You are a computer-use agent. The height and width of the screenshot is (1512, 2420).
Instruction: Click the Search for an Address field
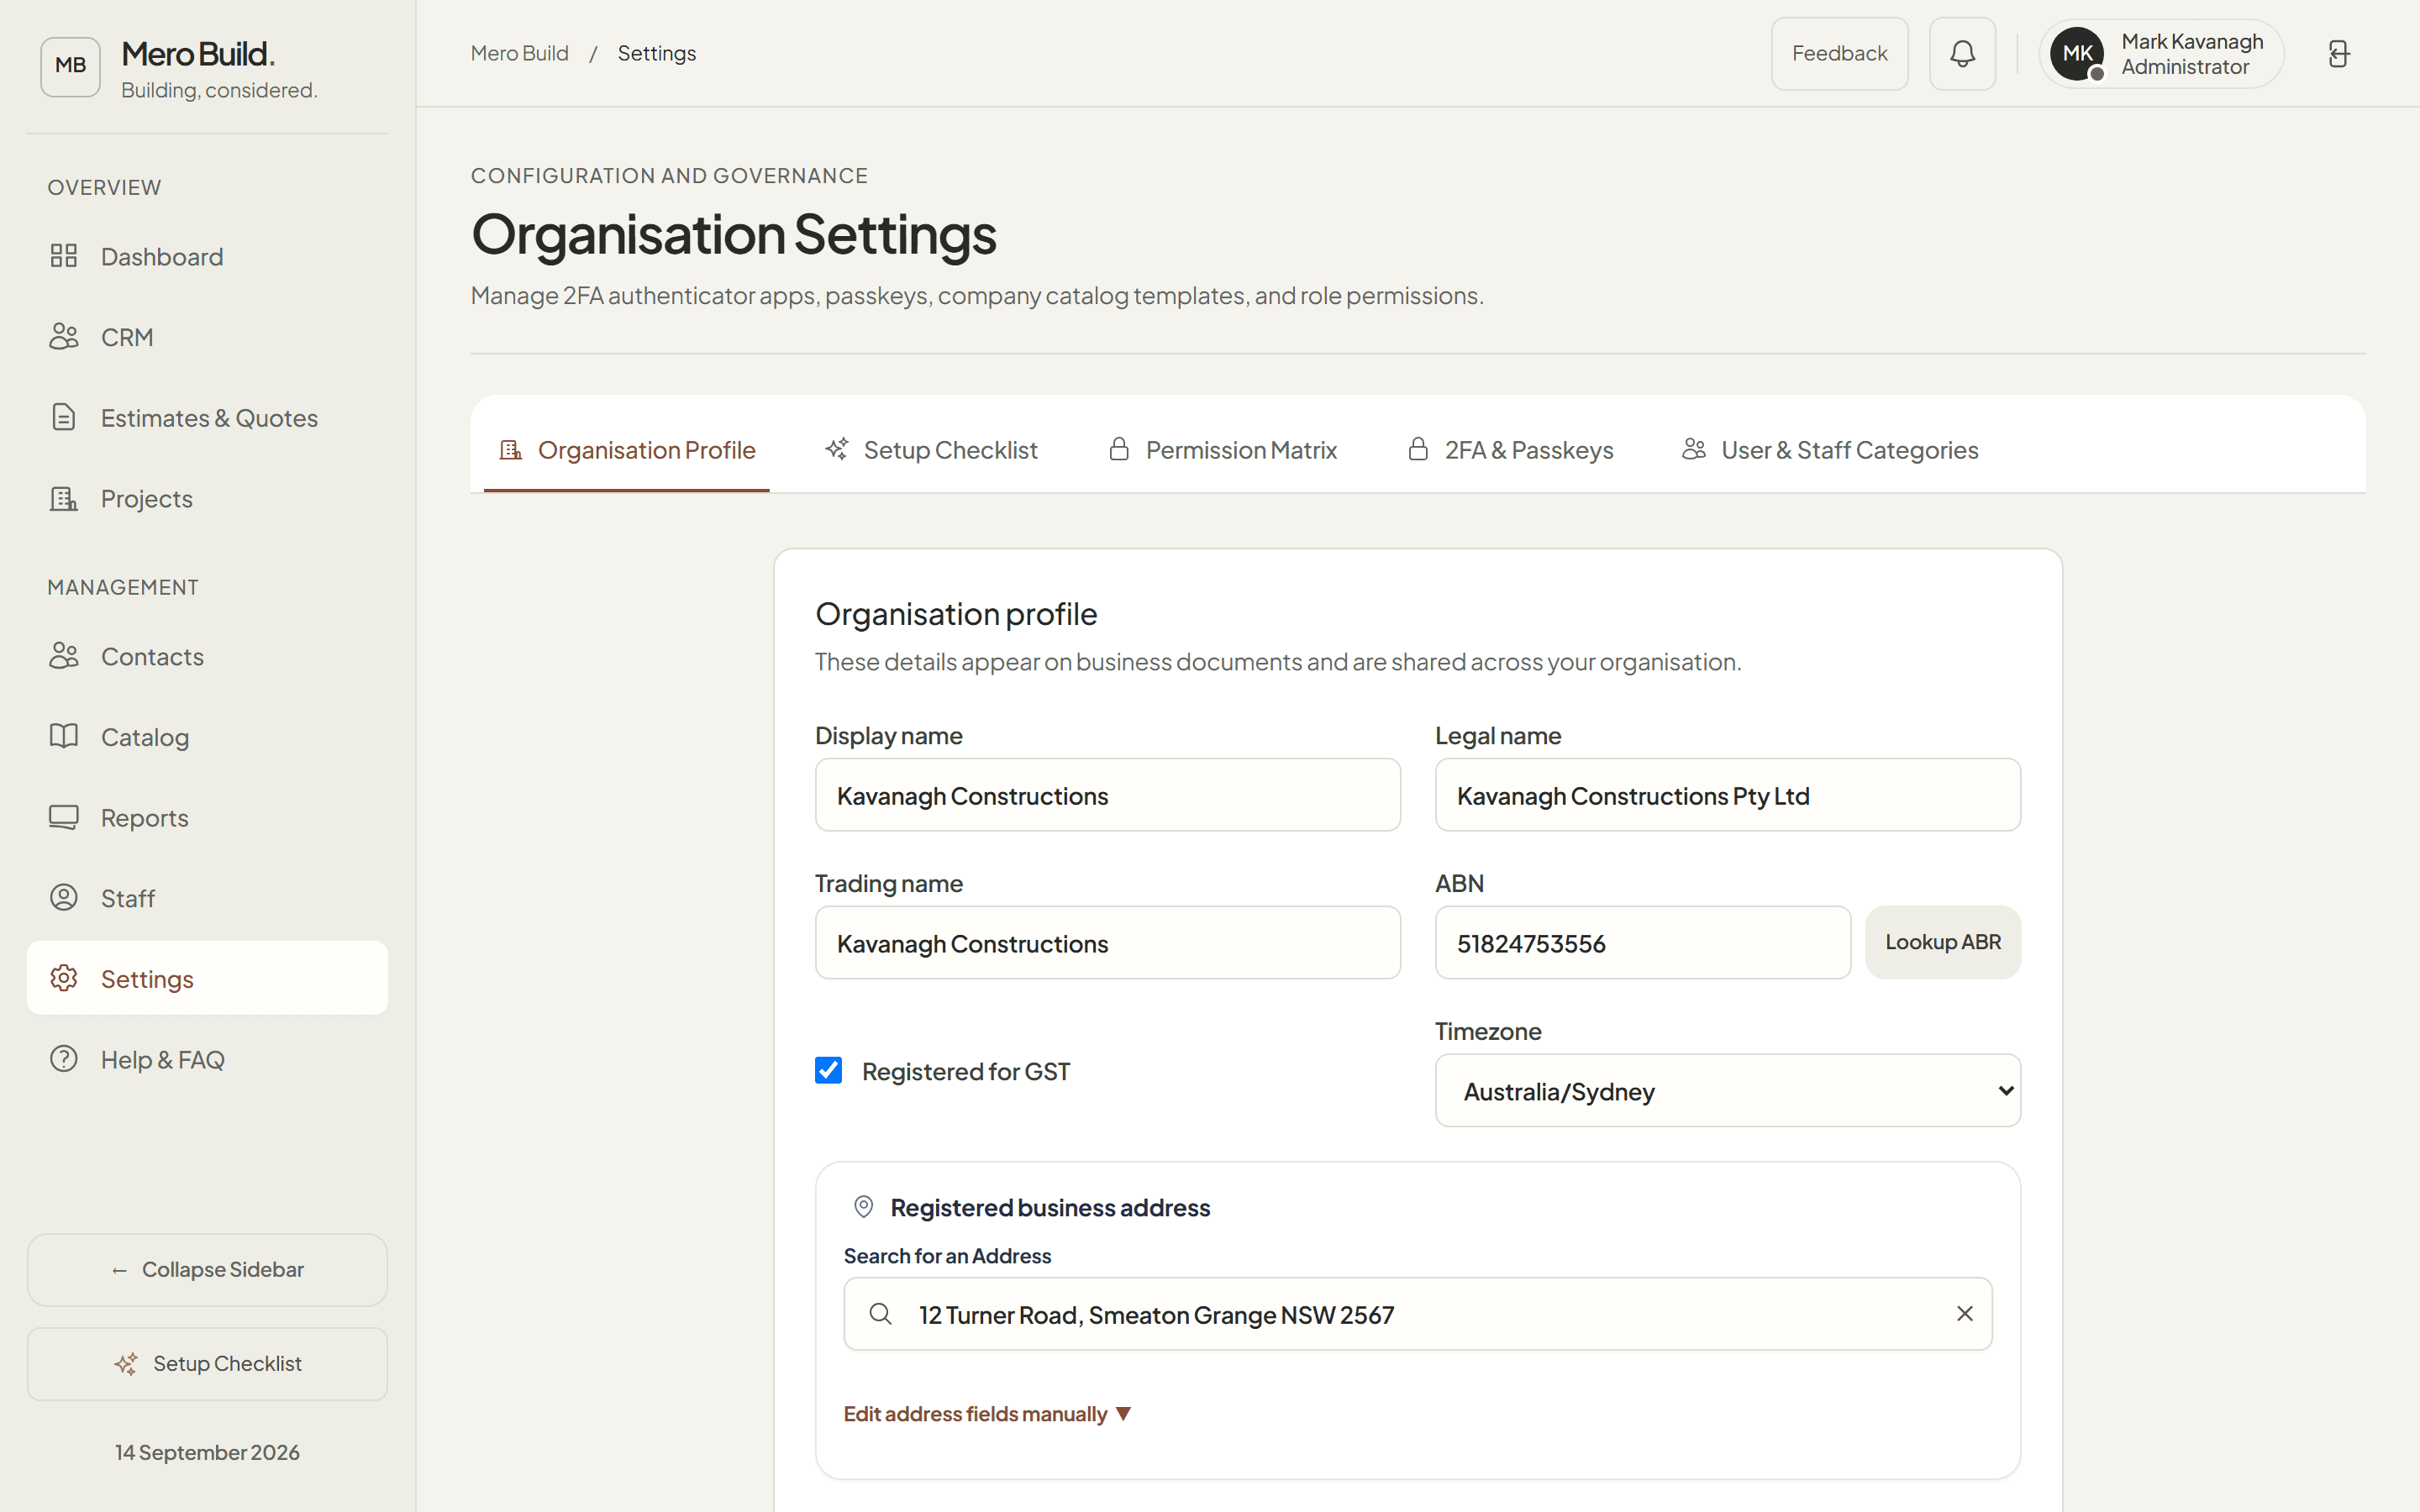pos(1417,1313)
